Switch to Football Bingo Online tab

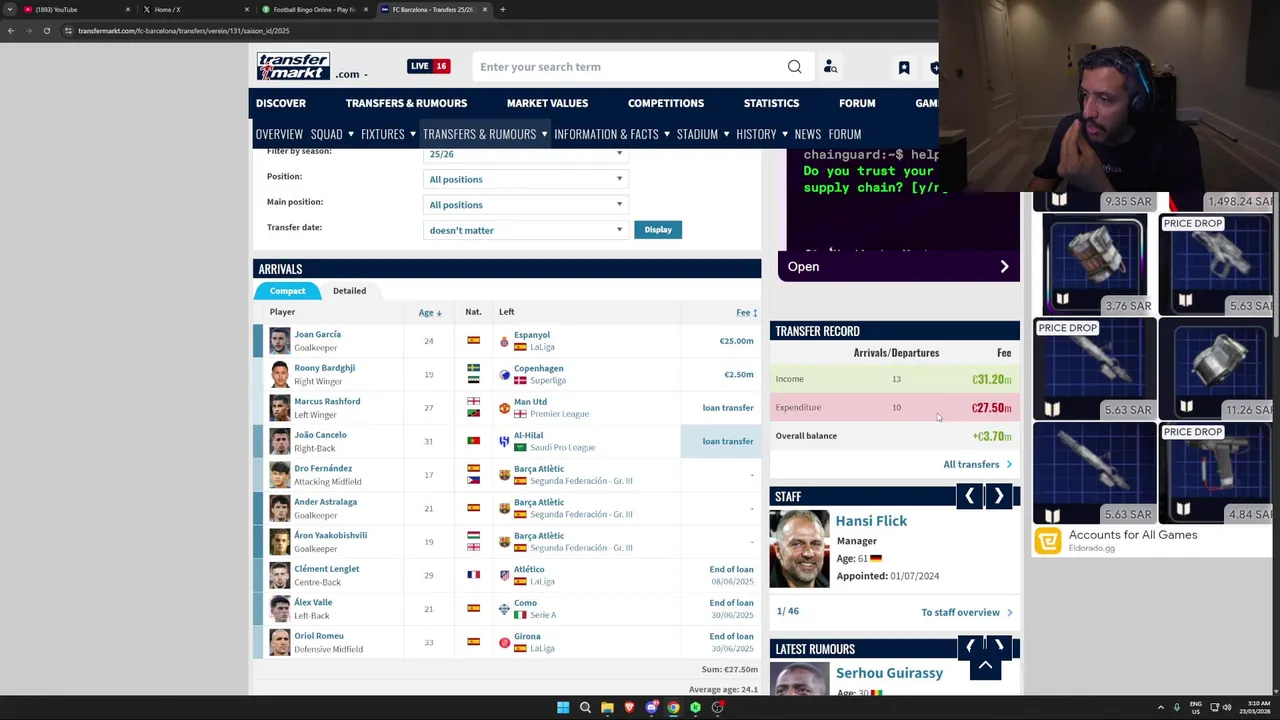[313, 9]
